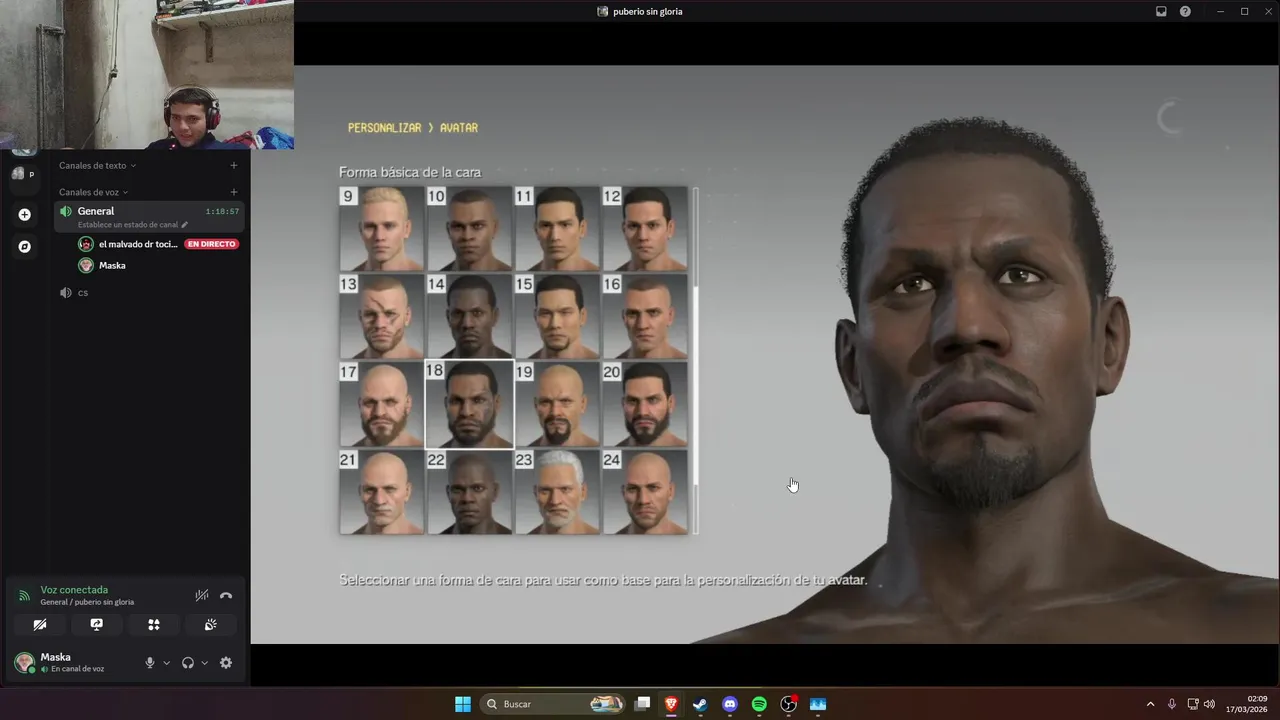Open the General voice channel

click(x=149, y=216)
